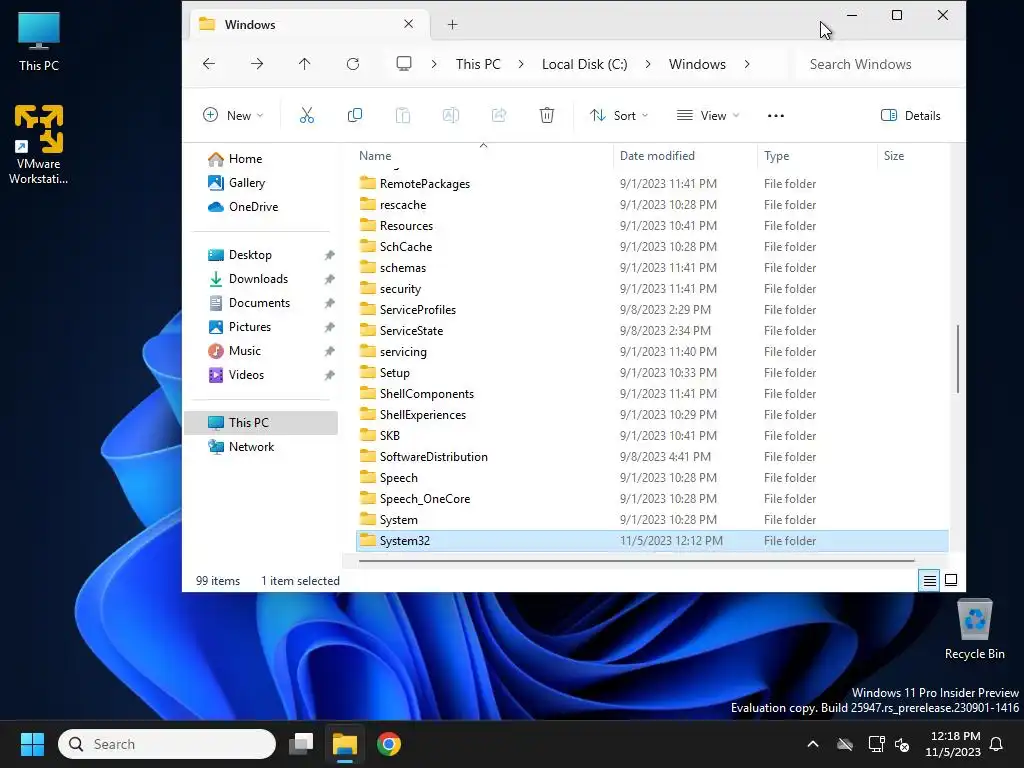Image resolution: width=1024 pixels, height=768 pixels.
Task: Select Network in navigation pane
Action: tap(261, 447)
